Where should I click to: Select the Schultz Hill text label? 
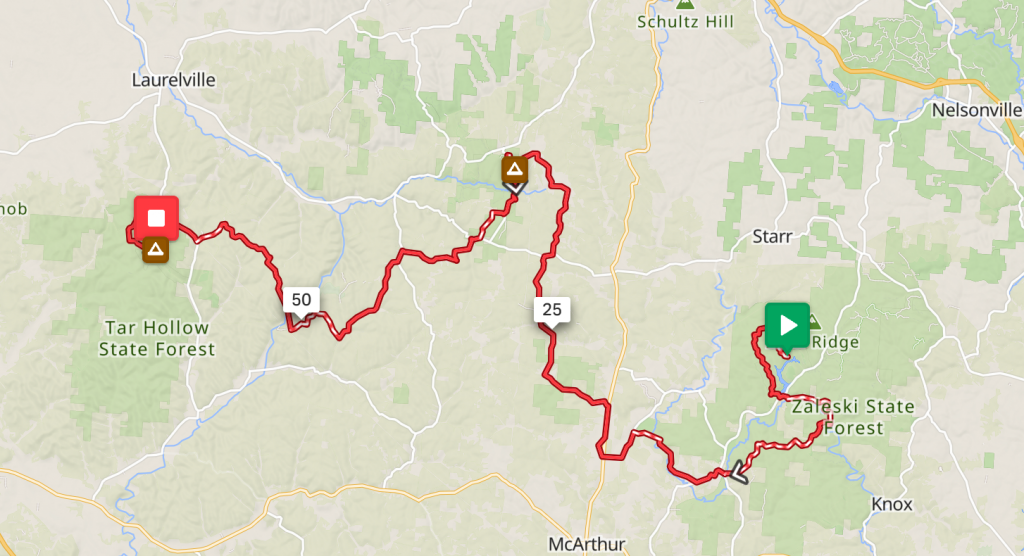tap(686, 22)
